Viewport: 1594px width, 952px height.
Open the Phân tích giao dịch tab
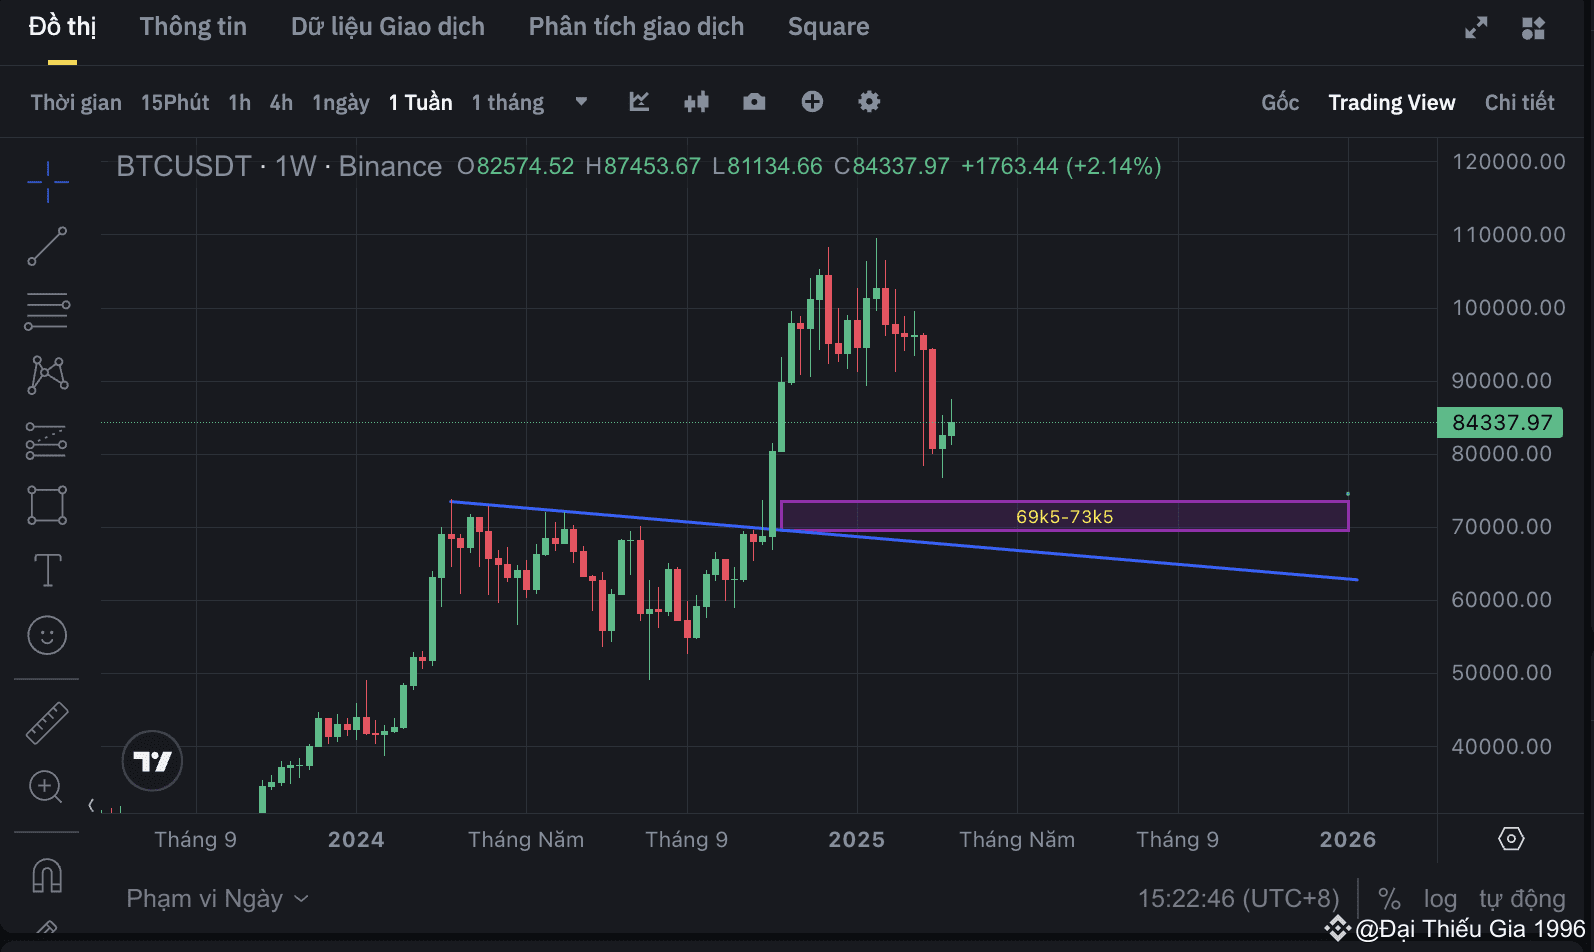coord(636,27)
